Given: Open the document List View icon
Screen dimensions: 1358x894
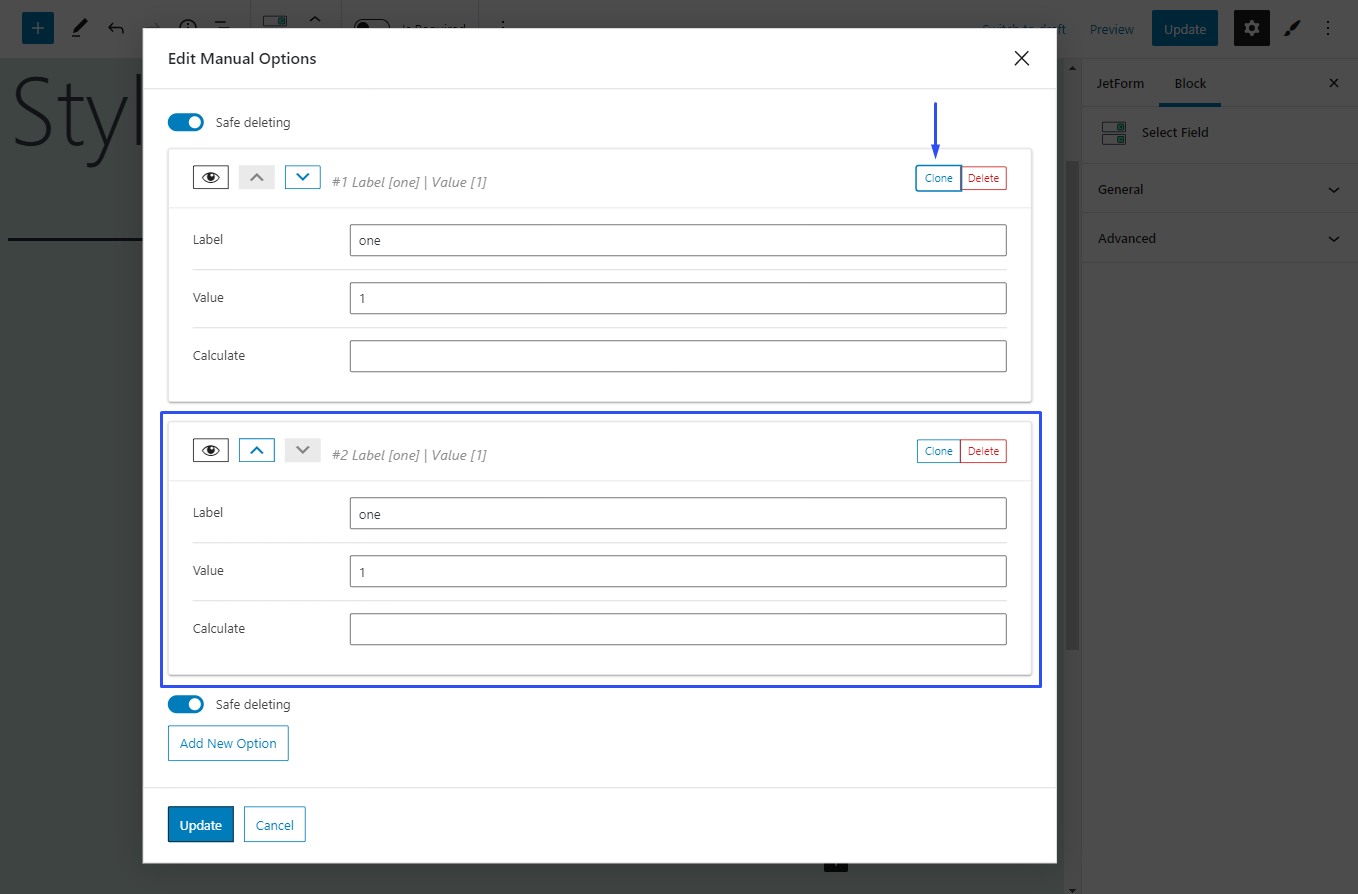Looking at the screenshot, I should [x=222, y=28].
